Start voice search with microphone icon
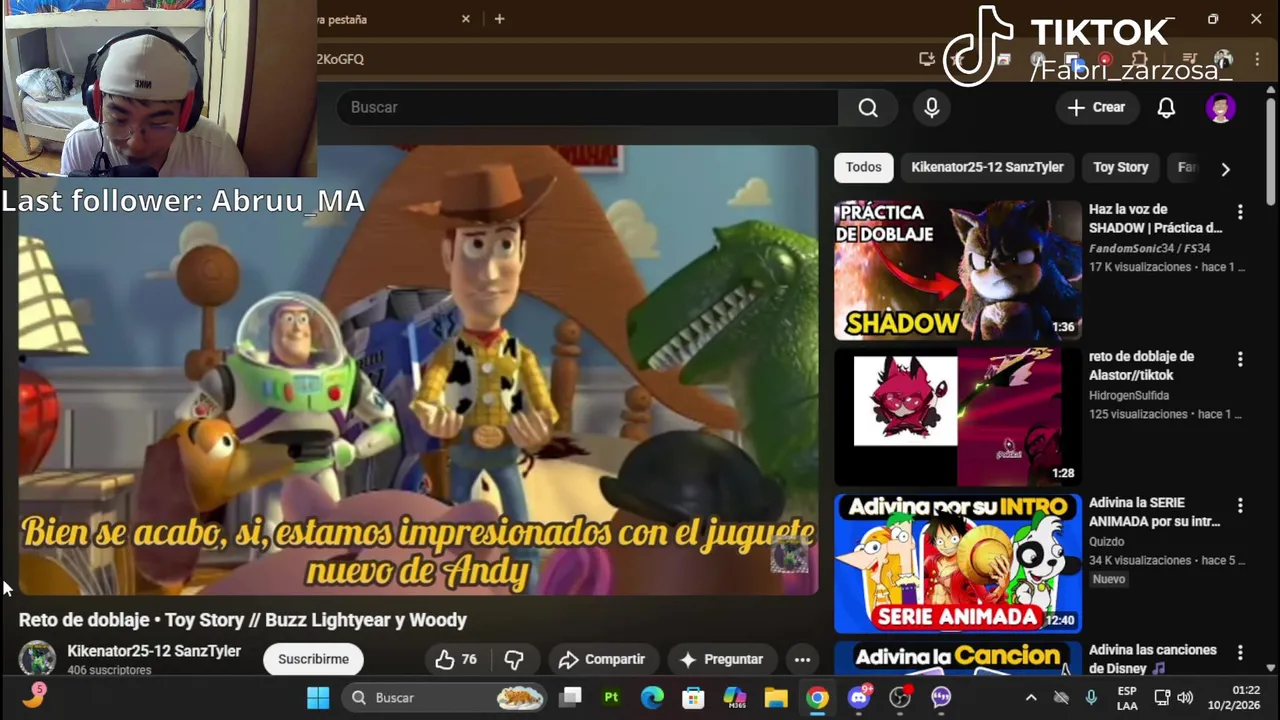 click(x=932, y=108)
